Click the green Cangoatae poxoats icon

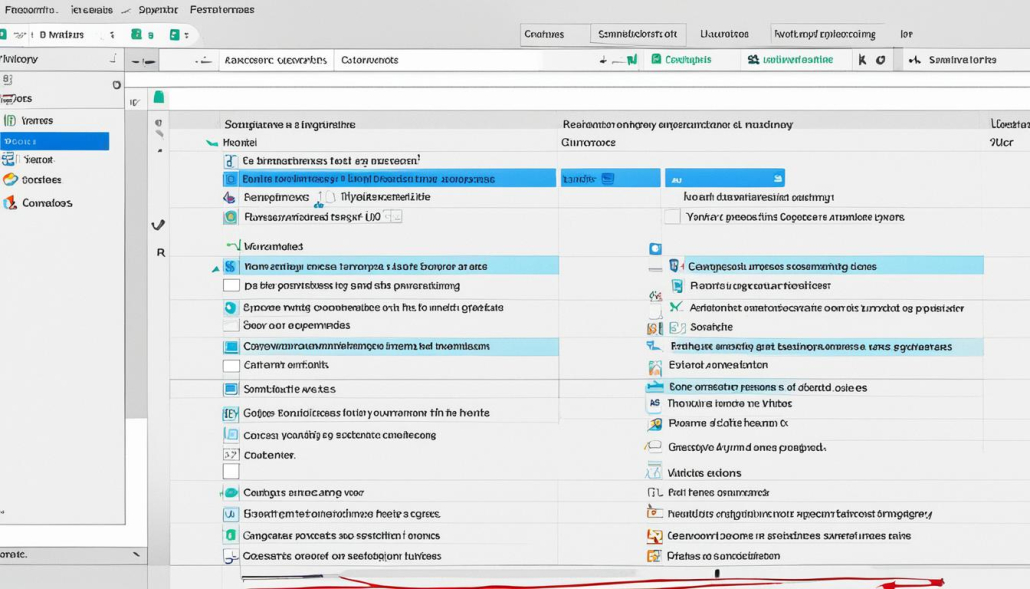231,535
